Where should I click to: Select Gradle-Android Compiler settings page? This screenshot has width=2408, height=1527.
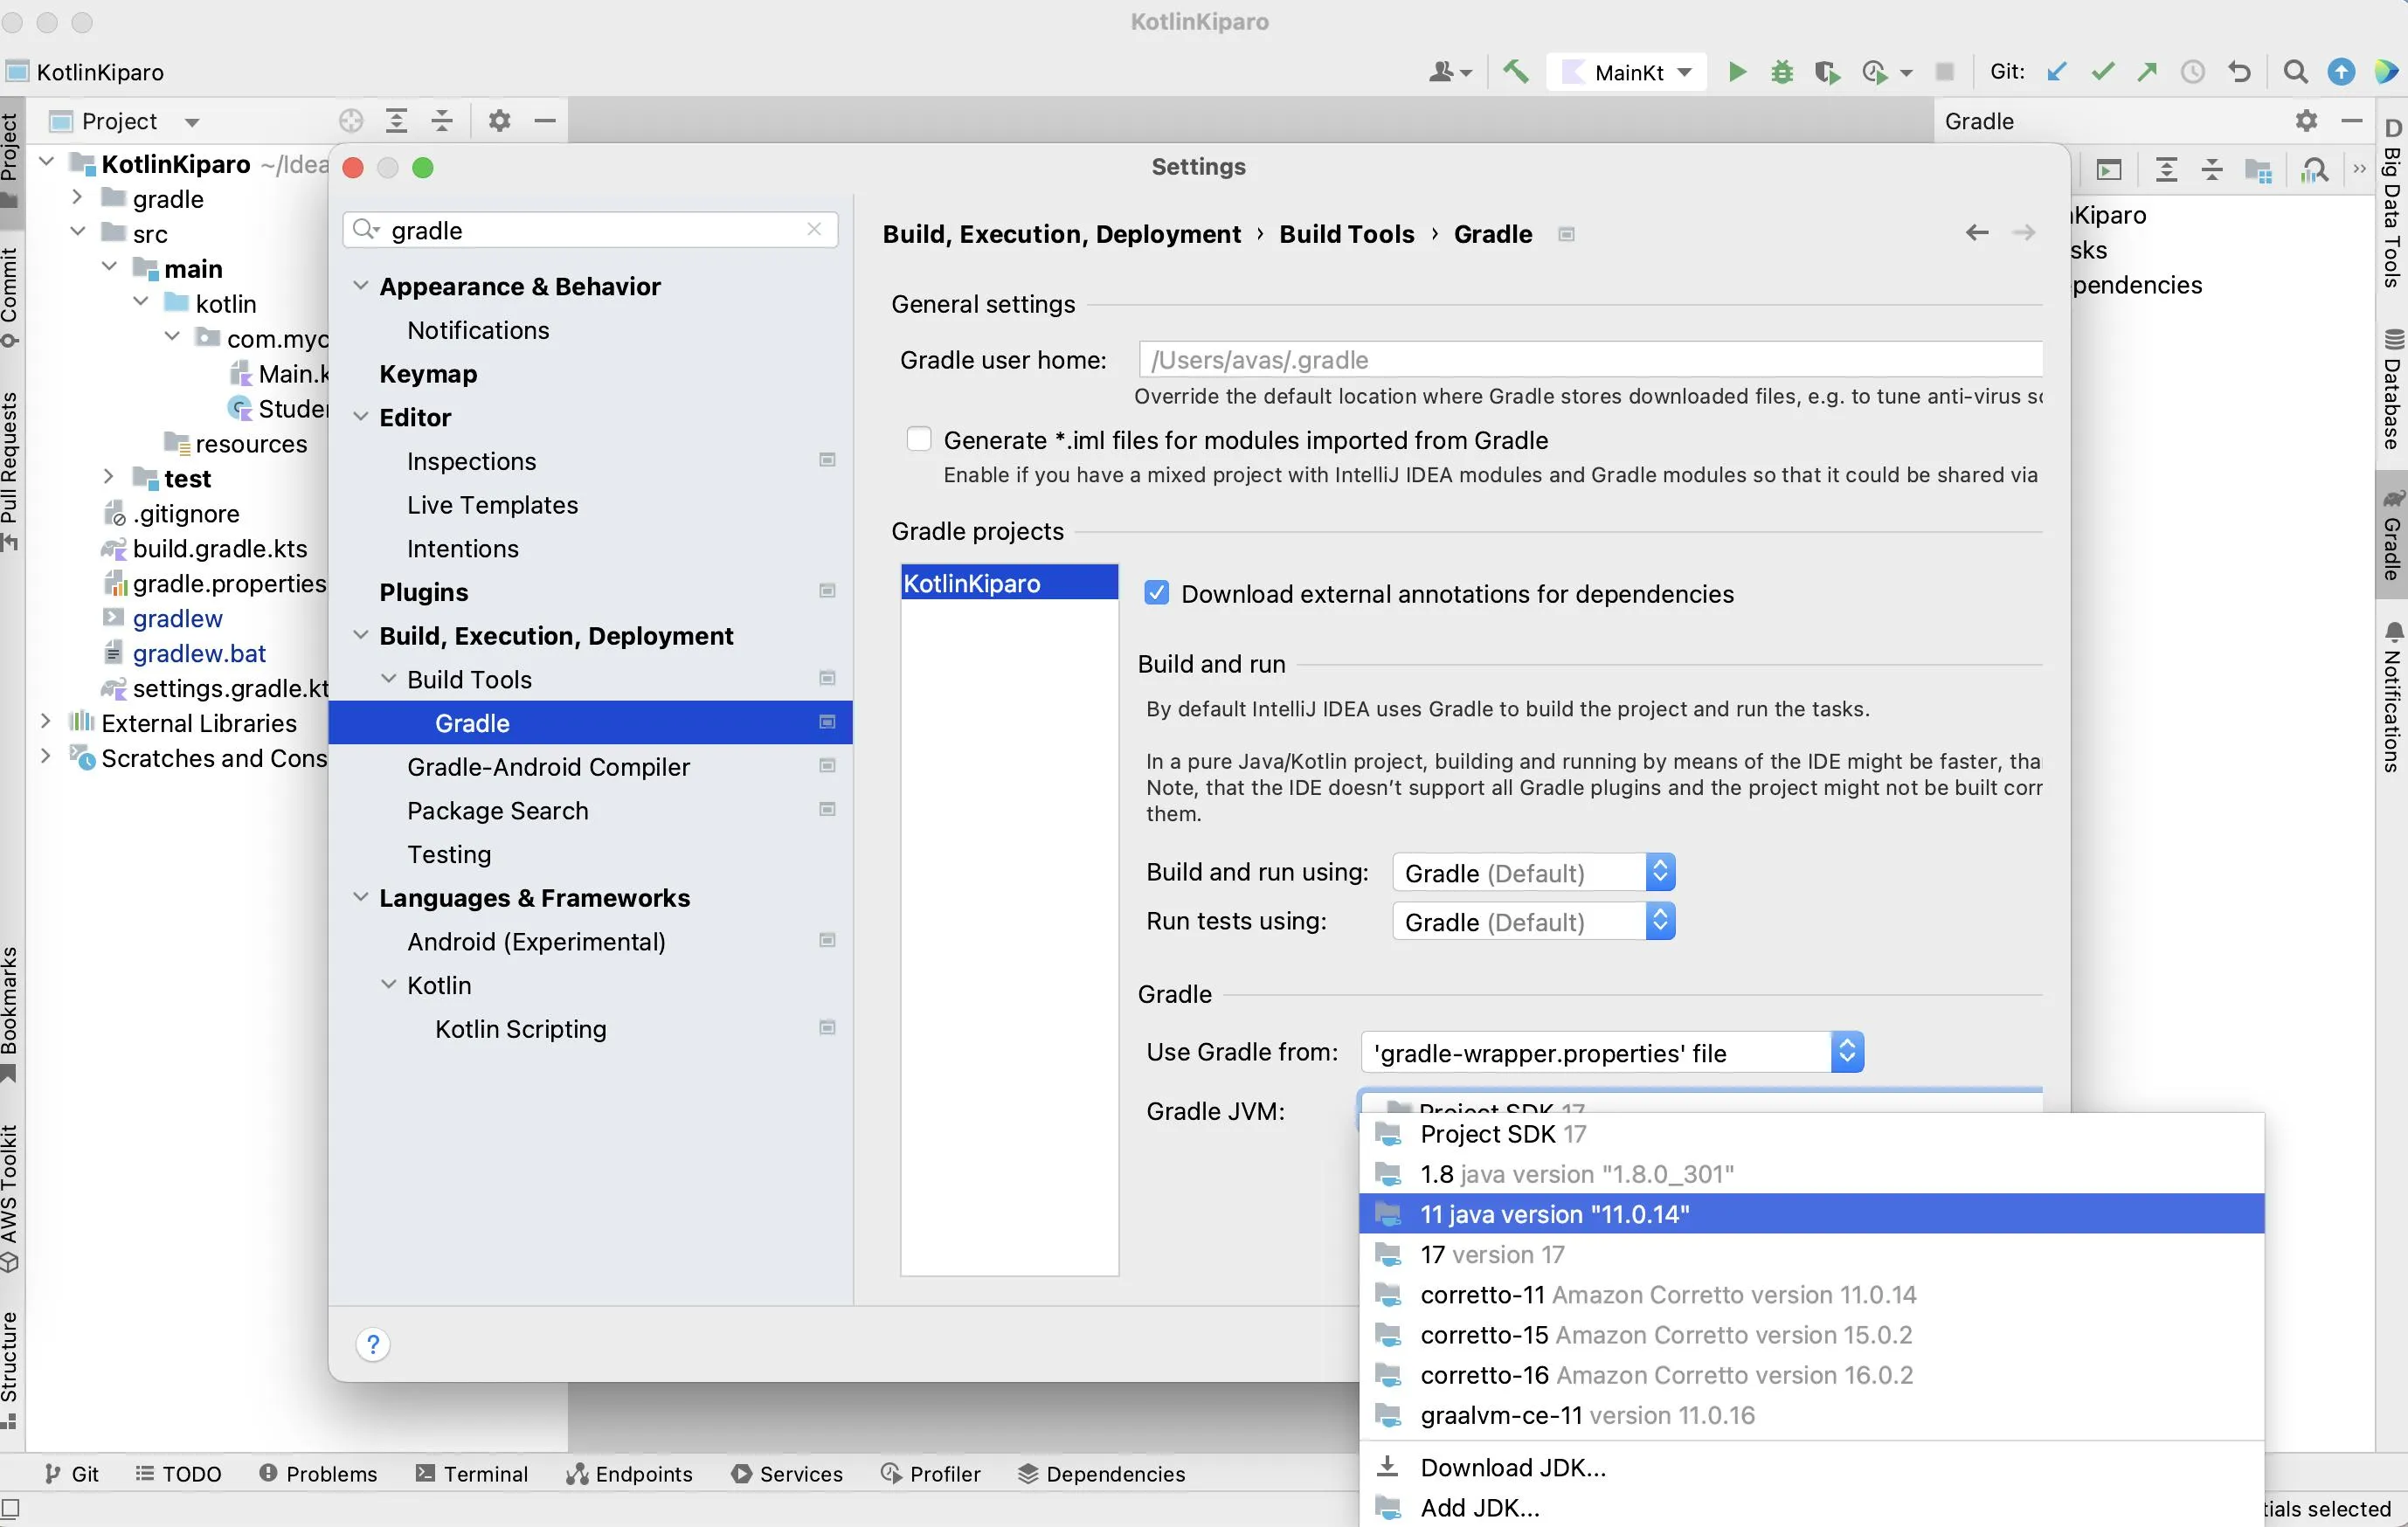coord(548,767)
